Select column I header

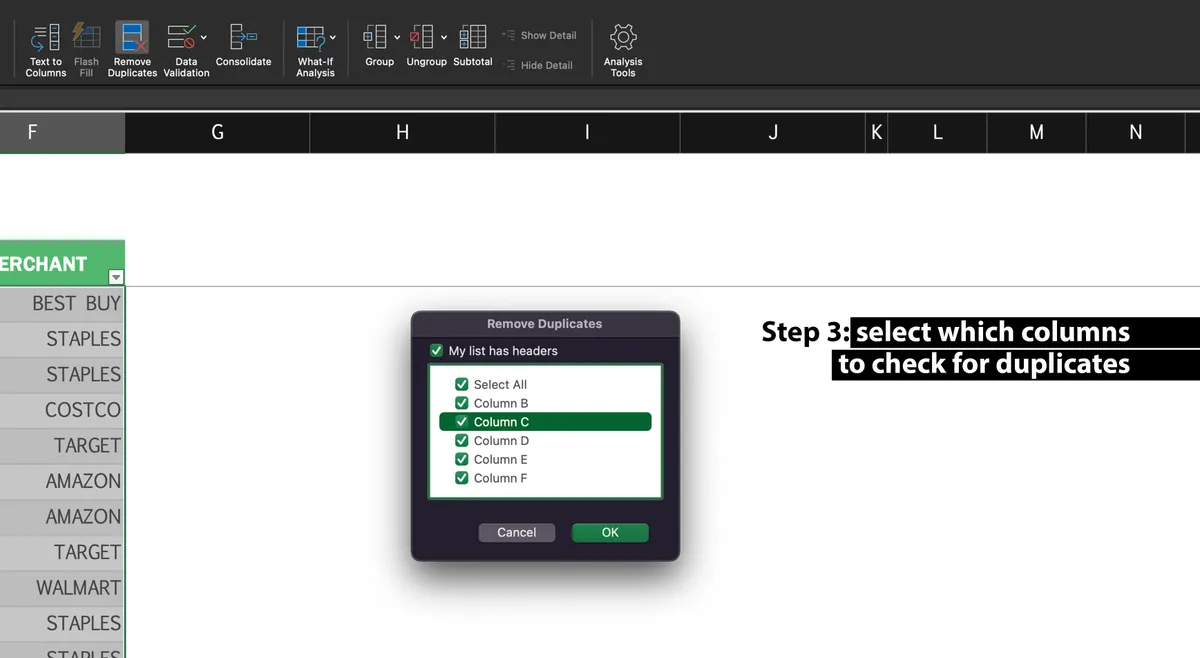point(587,132)
